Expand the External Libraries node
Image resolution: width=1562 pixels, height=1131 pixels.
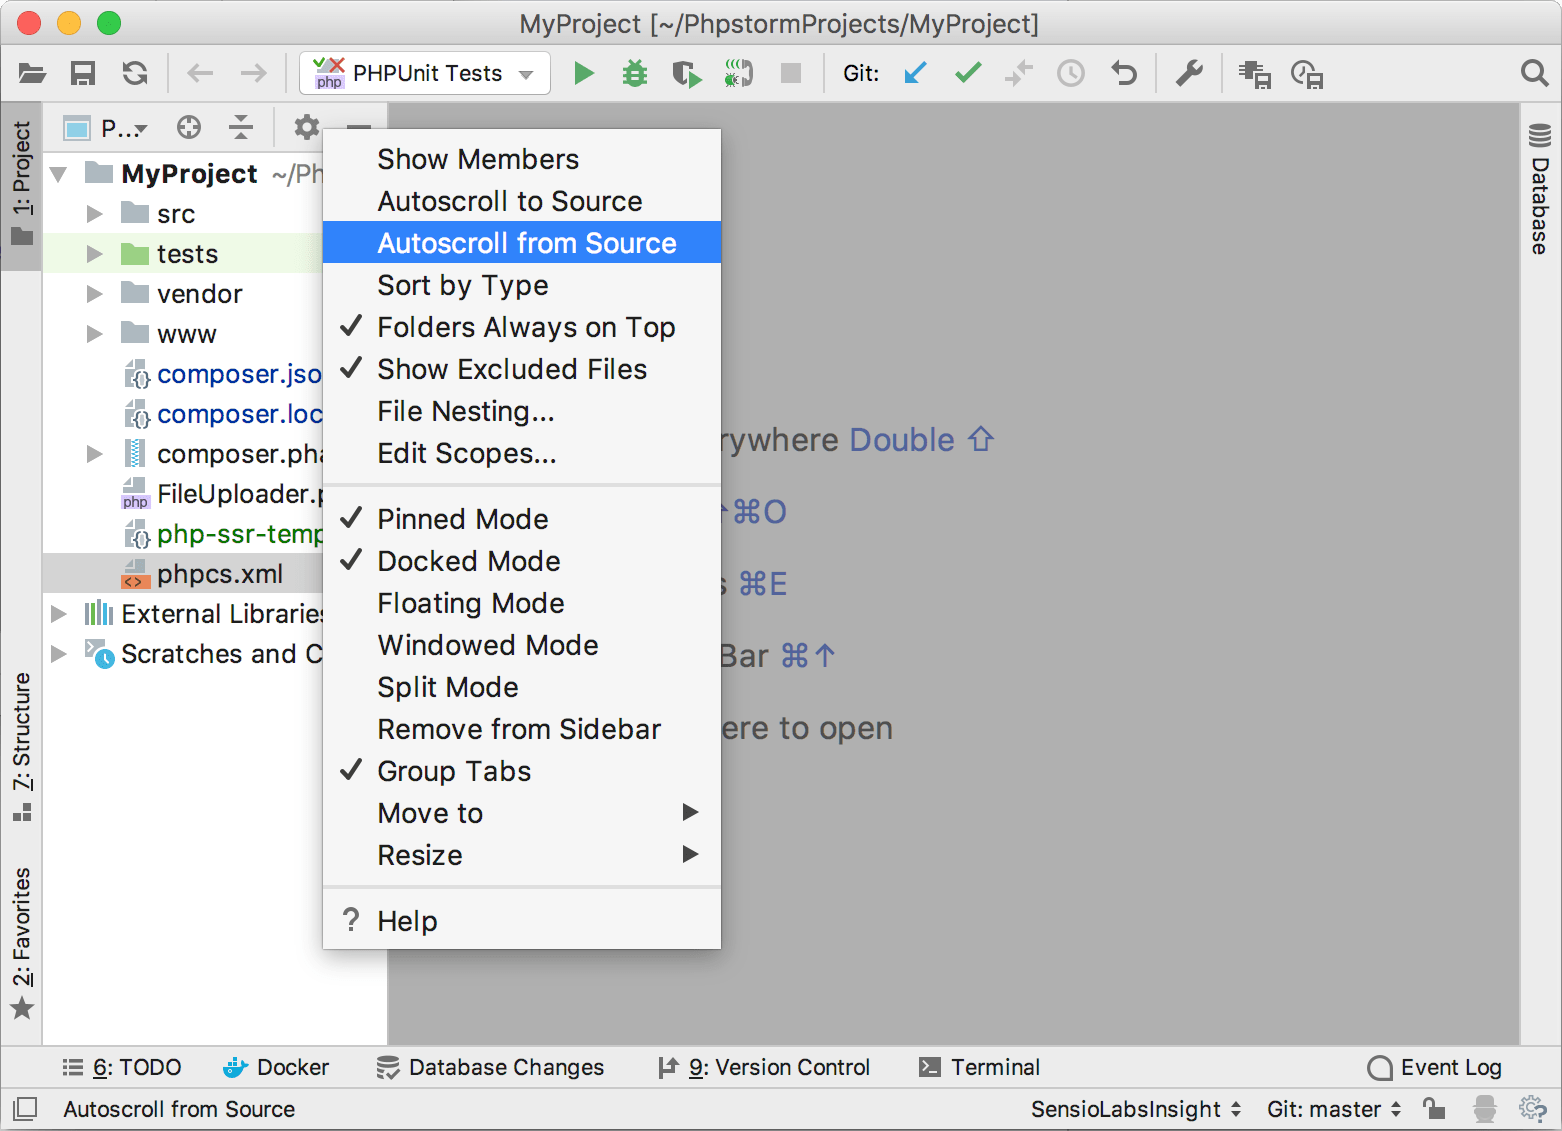coord(60,613)
